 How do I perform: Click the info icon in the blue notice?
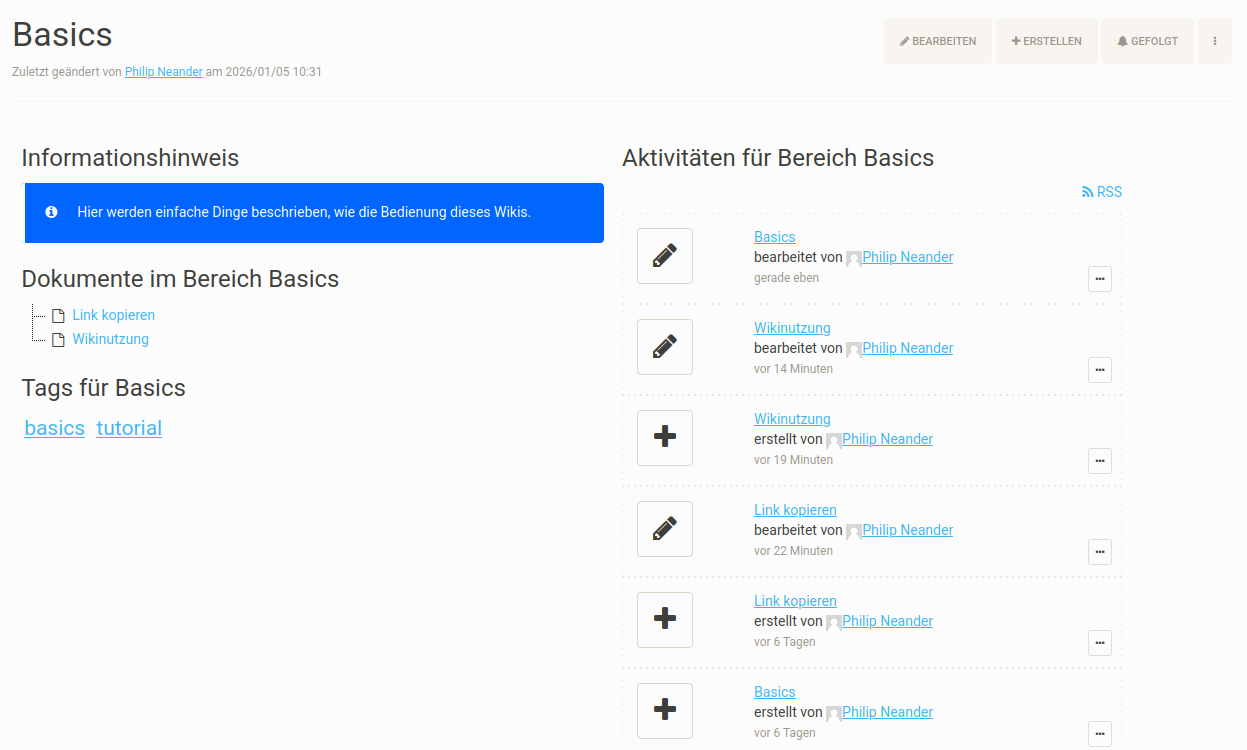point(52,212)
